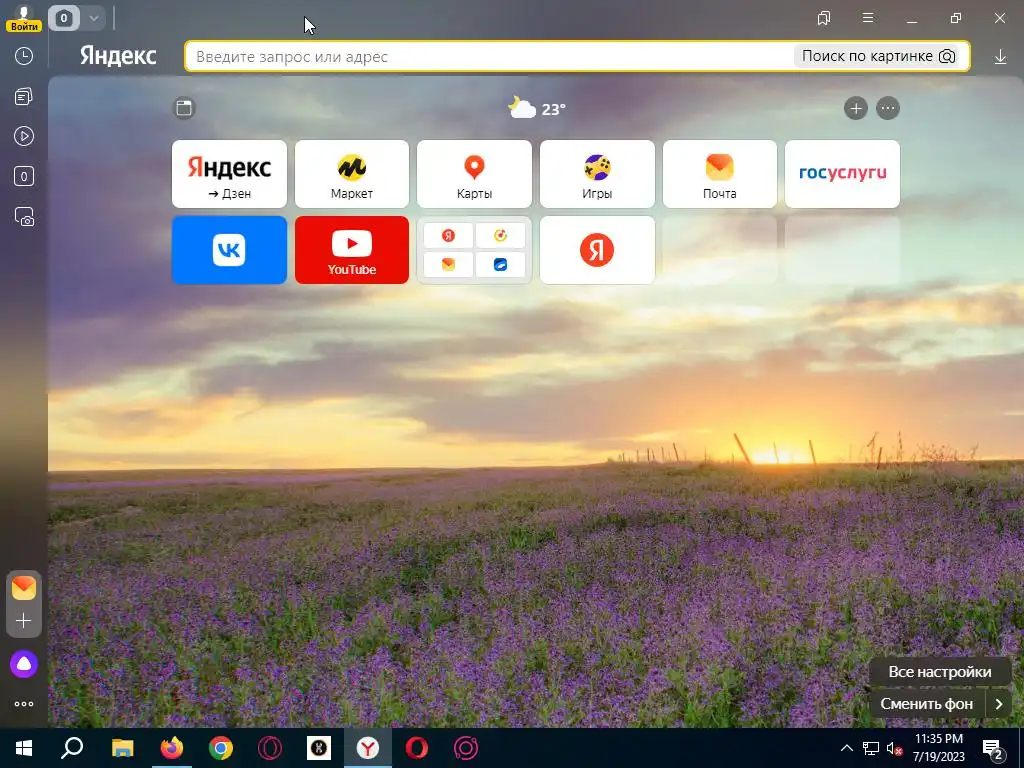The width and height of the screenshot is (1024, 768).
Task: Click the Все настройки button
Action: pyautogui.click(x=940, y=671)
